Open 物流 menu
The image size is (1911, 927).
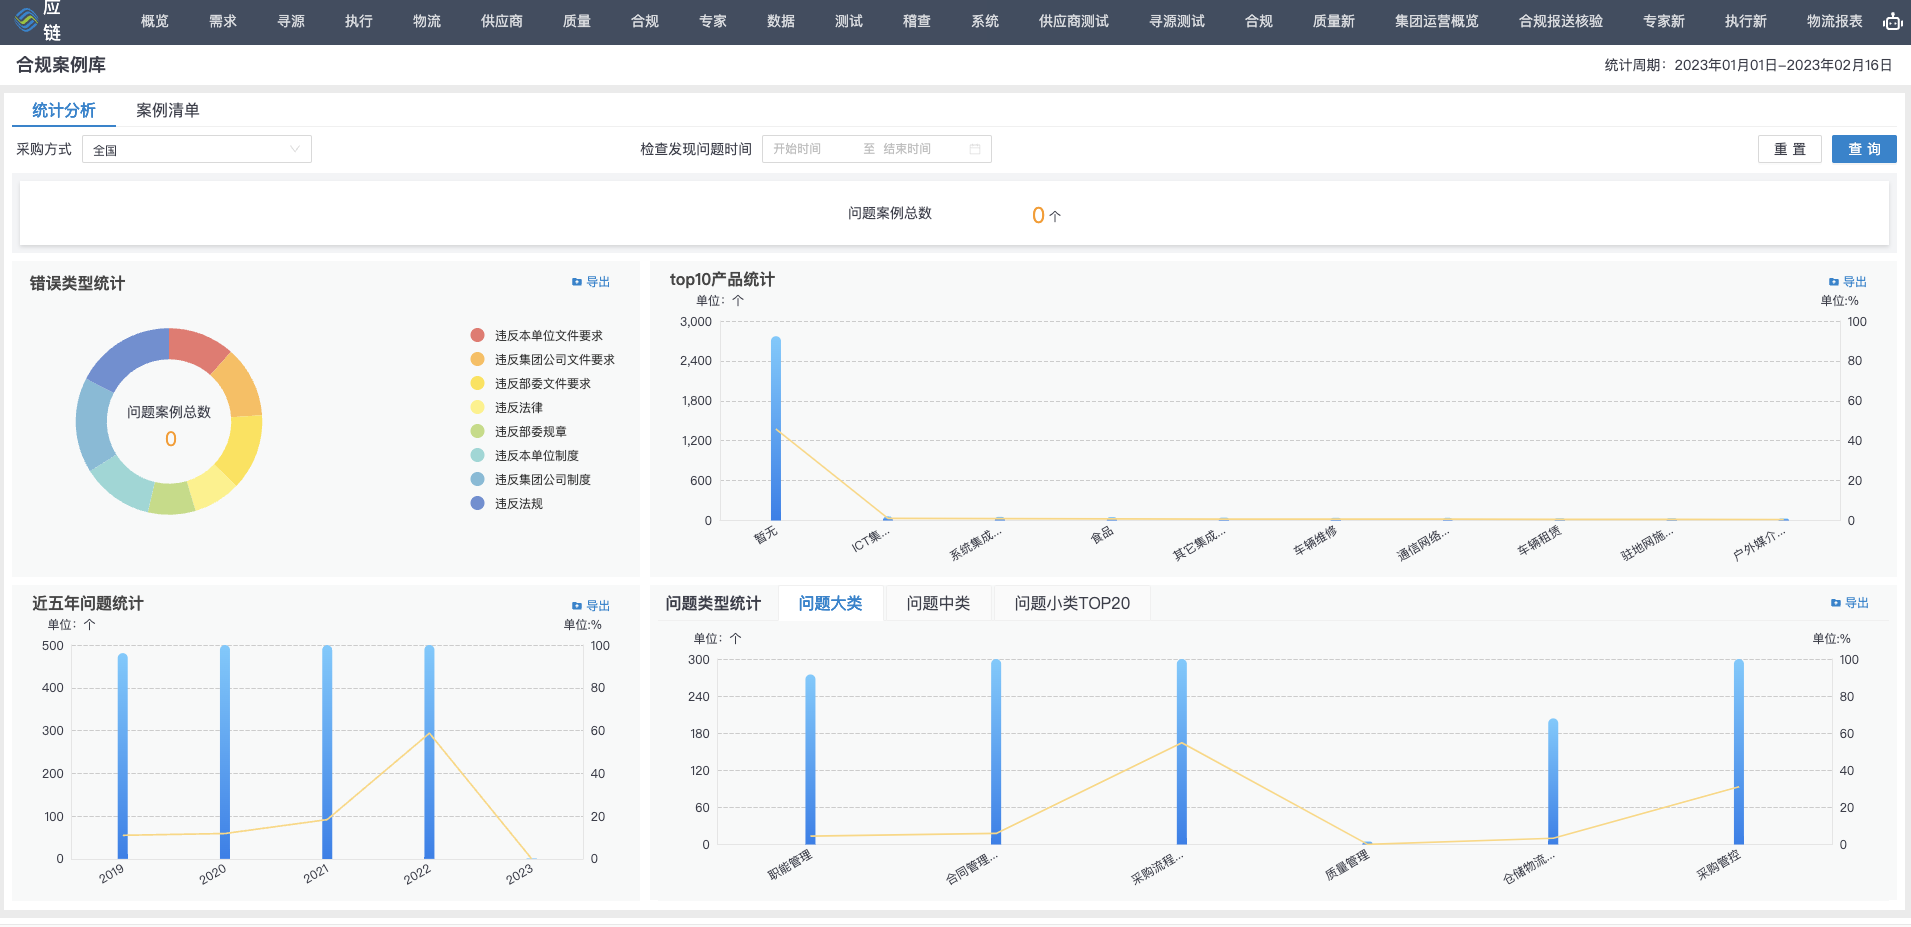427,21
